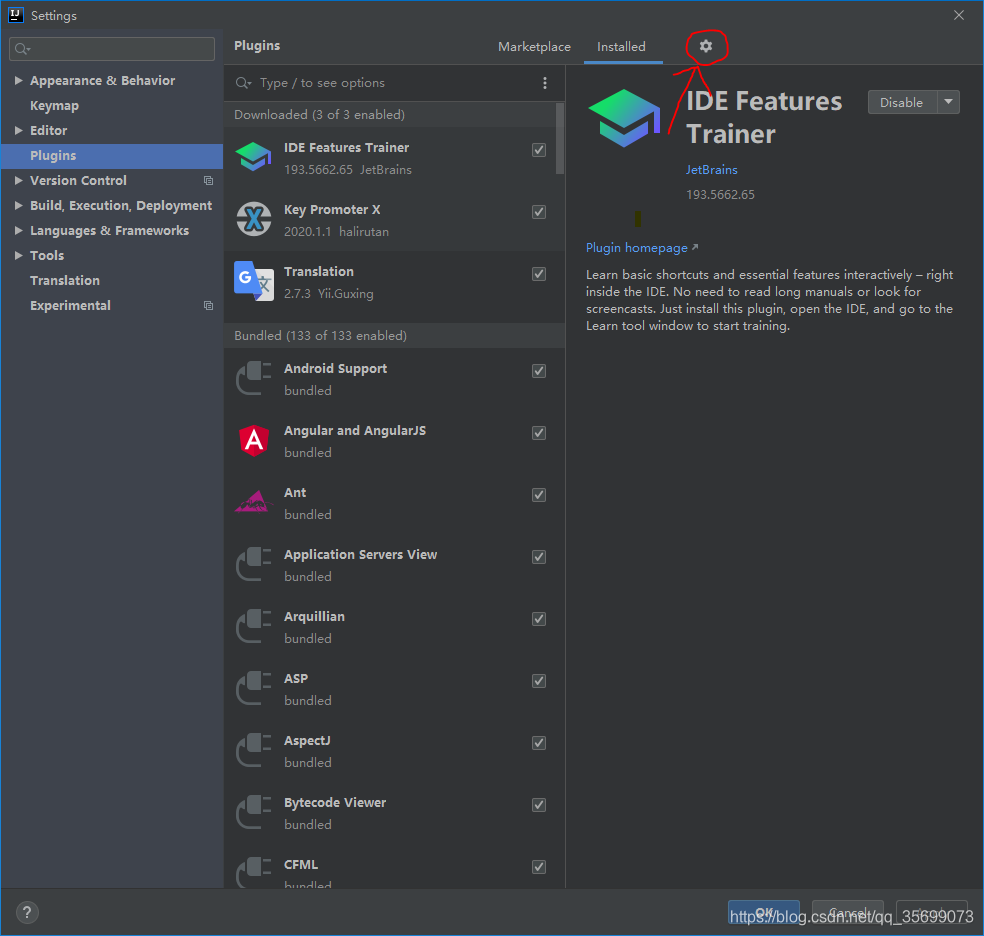This screenshot has width=984, height=936.
Task: Click the Key Promoter X icon
Action: pos(254,220)
